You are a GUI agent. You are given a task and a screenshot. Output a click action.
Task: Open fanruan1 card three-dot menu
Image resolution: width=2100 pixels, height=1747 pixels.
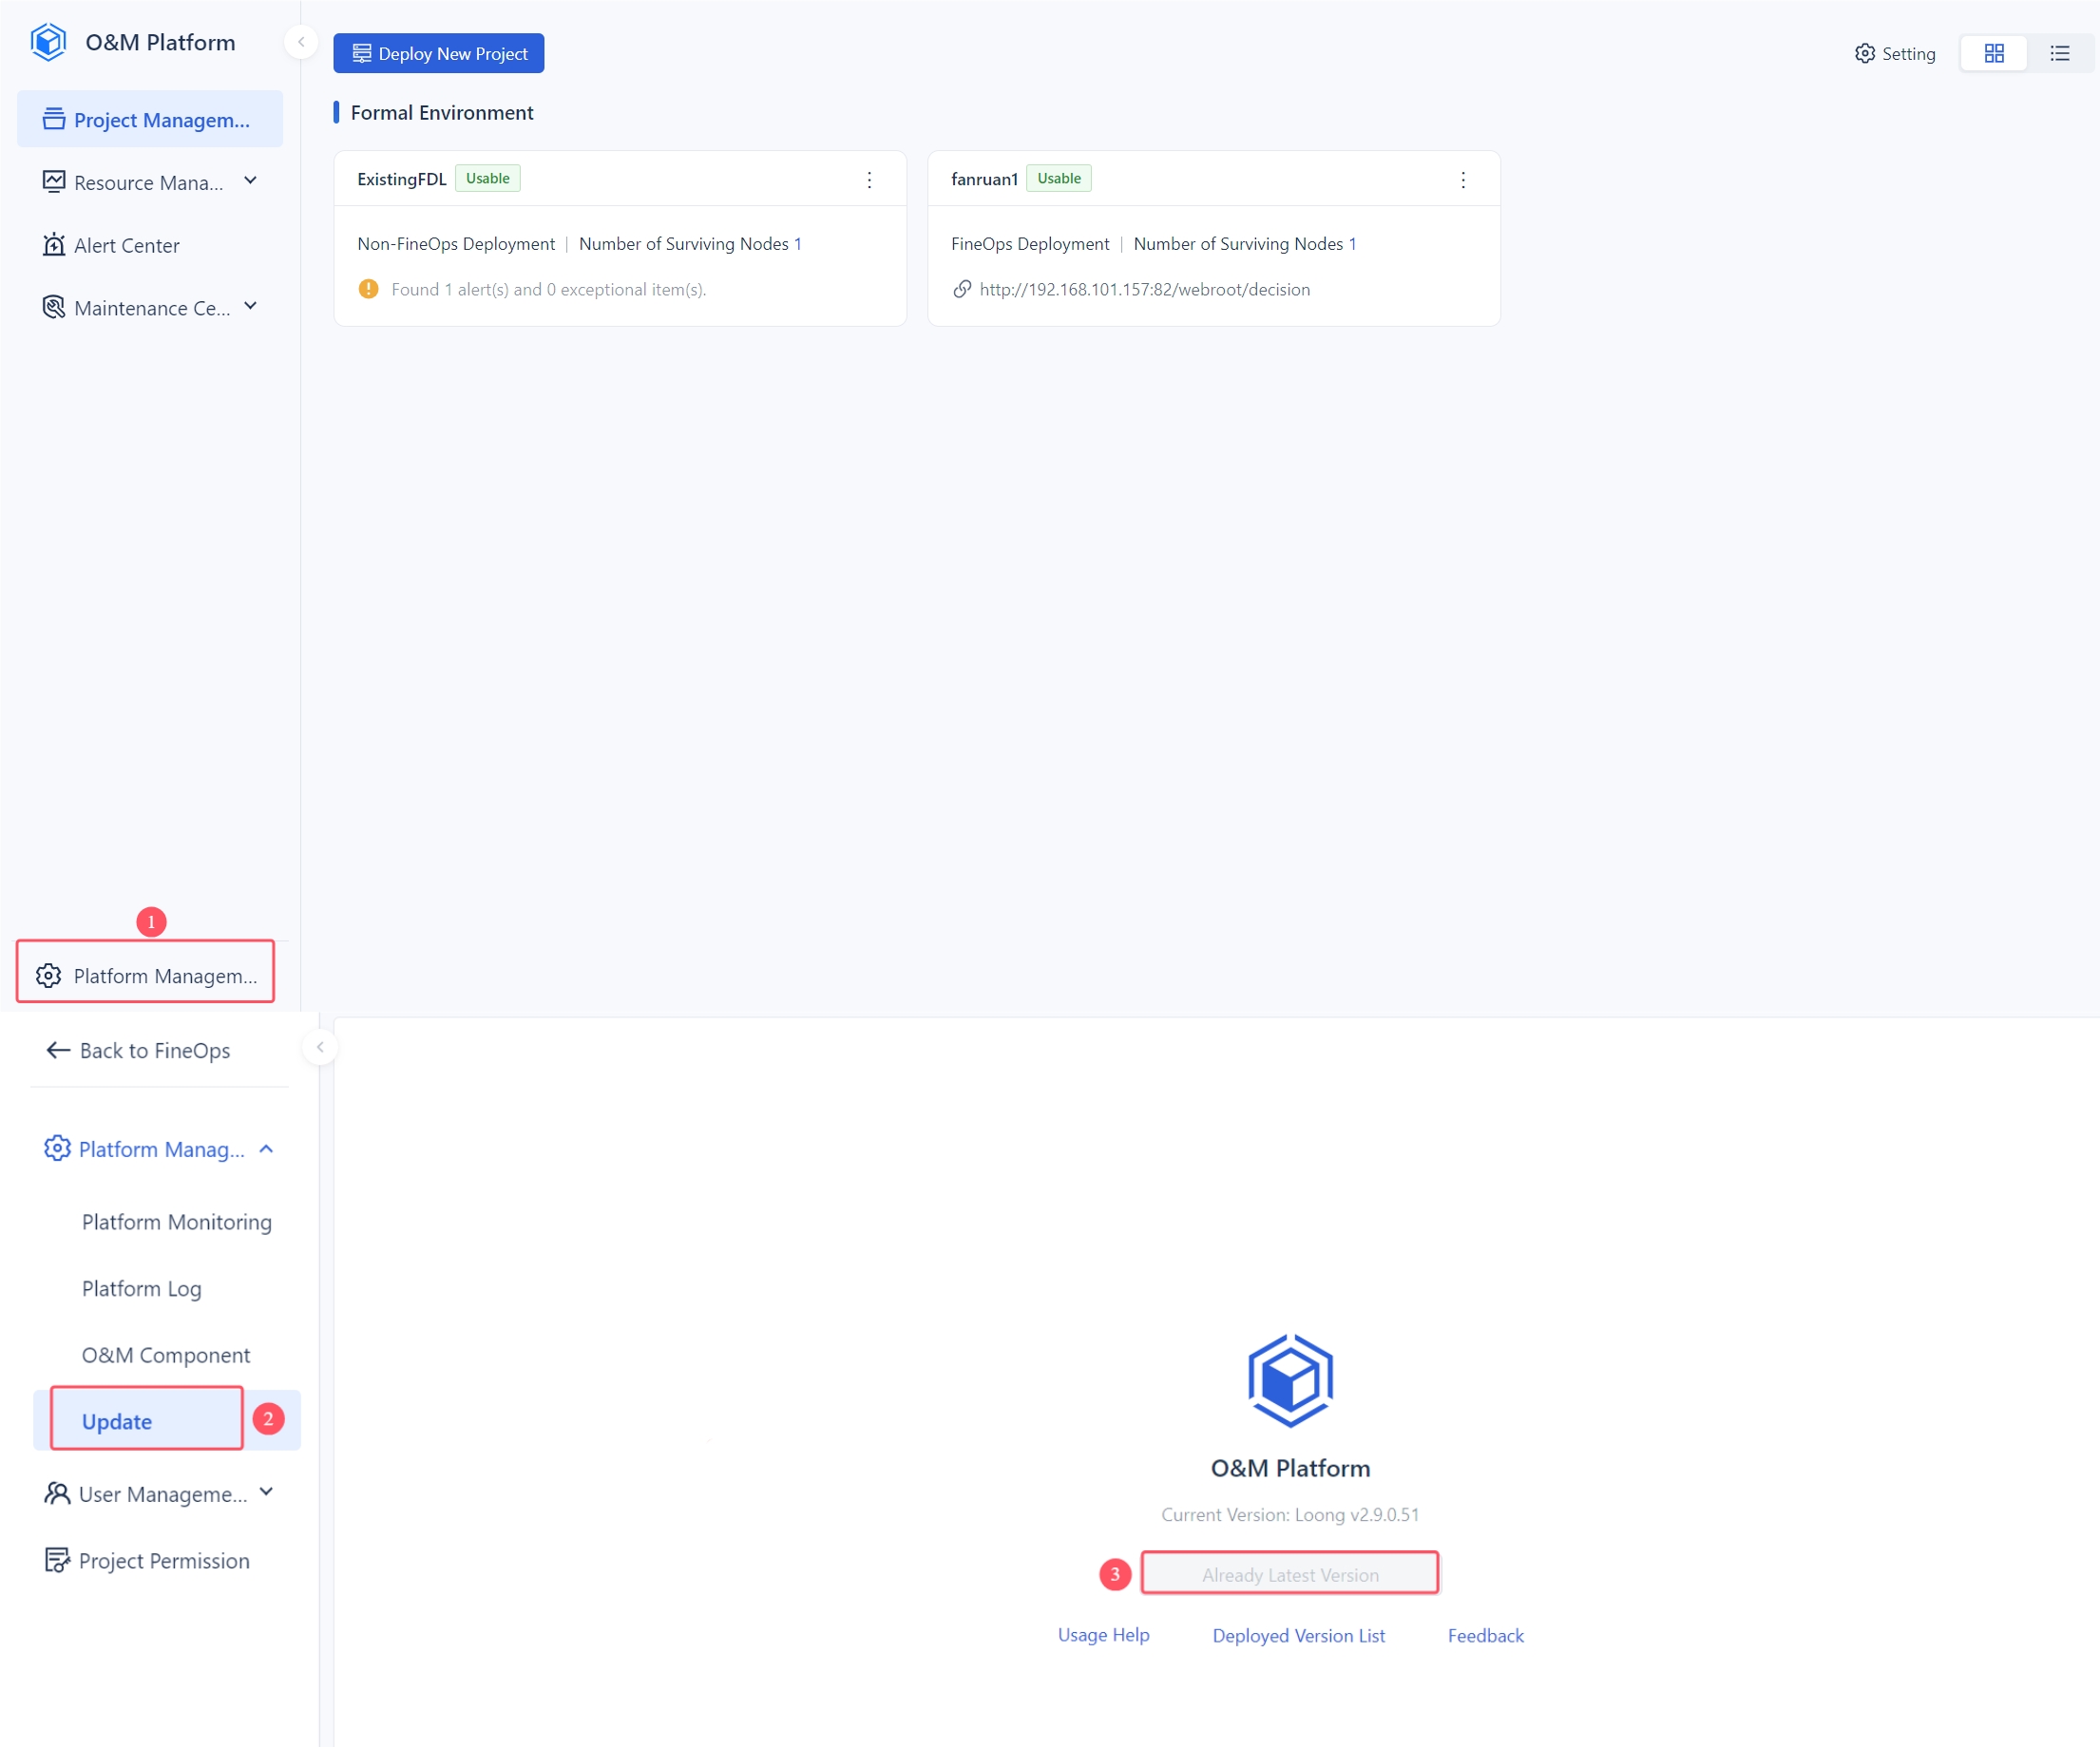click(x=1463, y=179)
